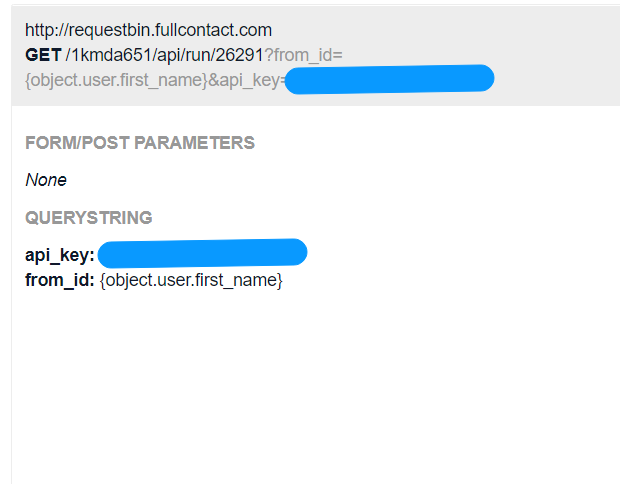This screenshot has width=620, height=484.
Task: Click the run segment of the request path
Action: [x=198, y=55]
